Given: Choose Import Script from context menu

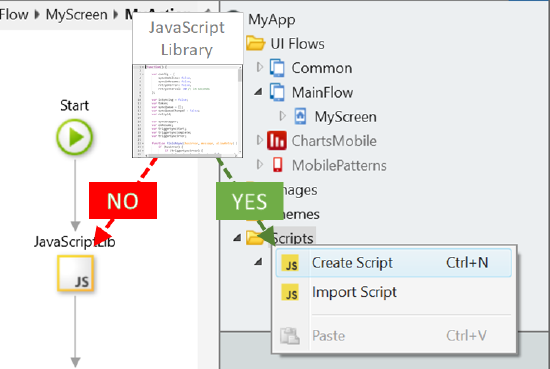Looking at the screenshot, I should tap(394, 292).
